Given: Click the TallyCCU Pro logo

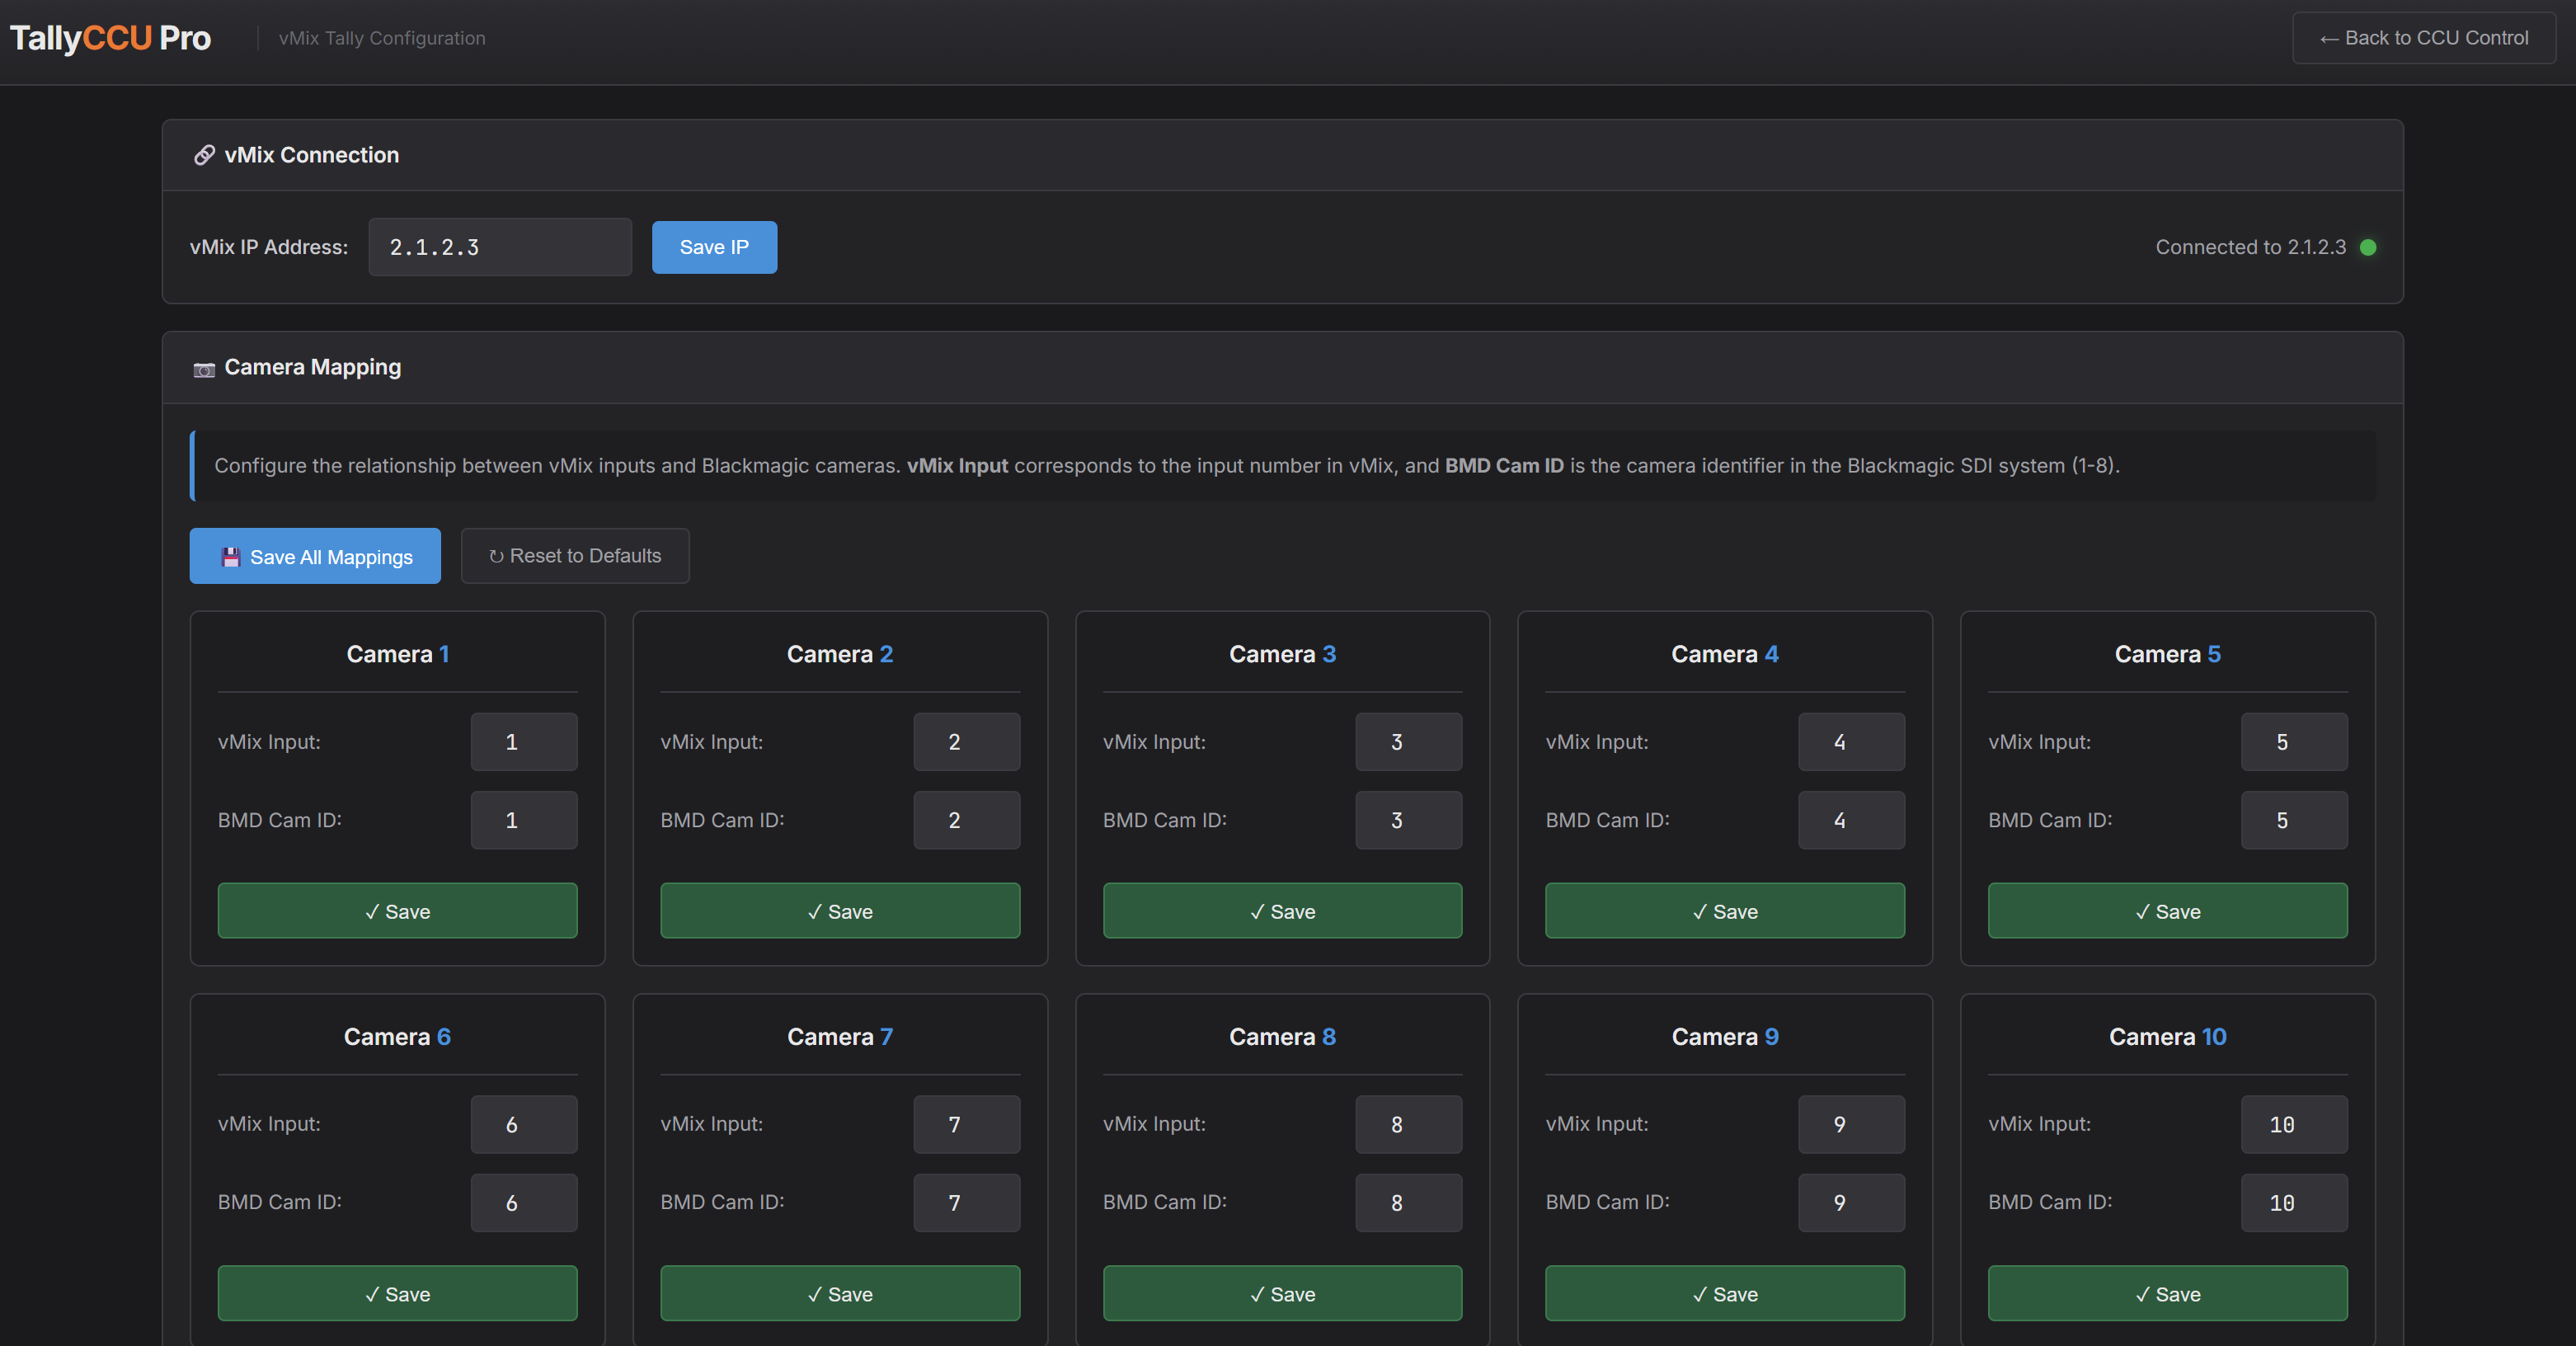Looking at the screenshot, I should [x=110, y=38].
